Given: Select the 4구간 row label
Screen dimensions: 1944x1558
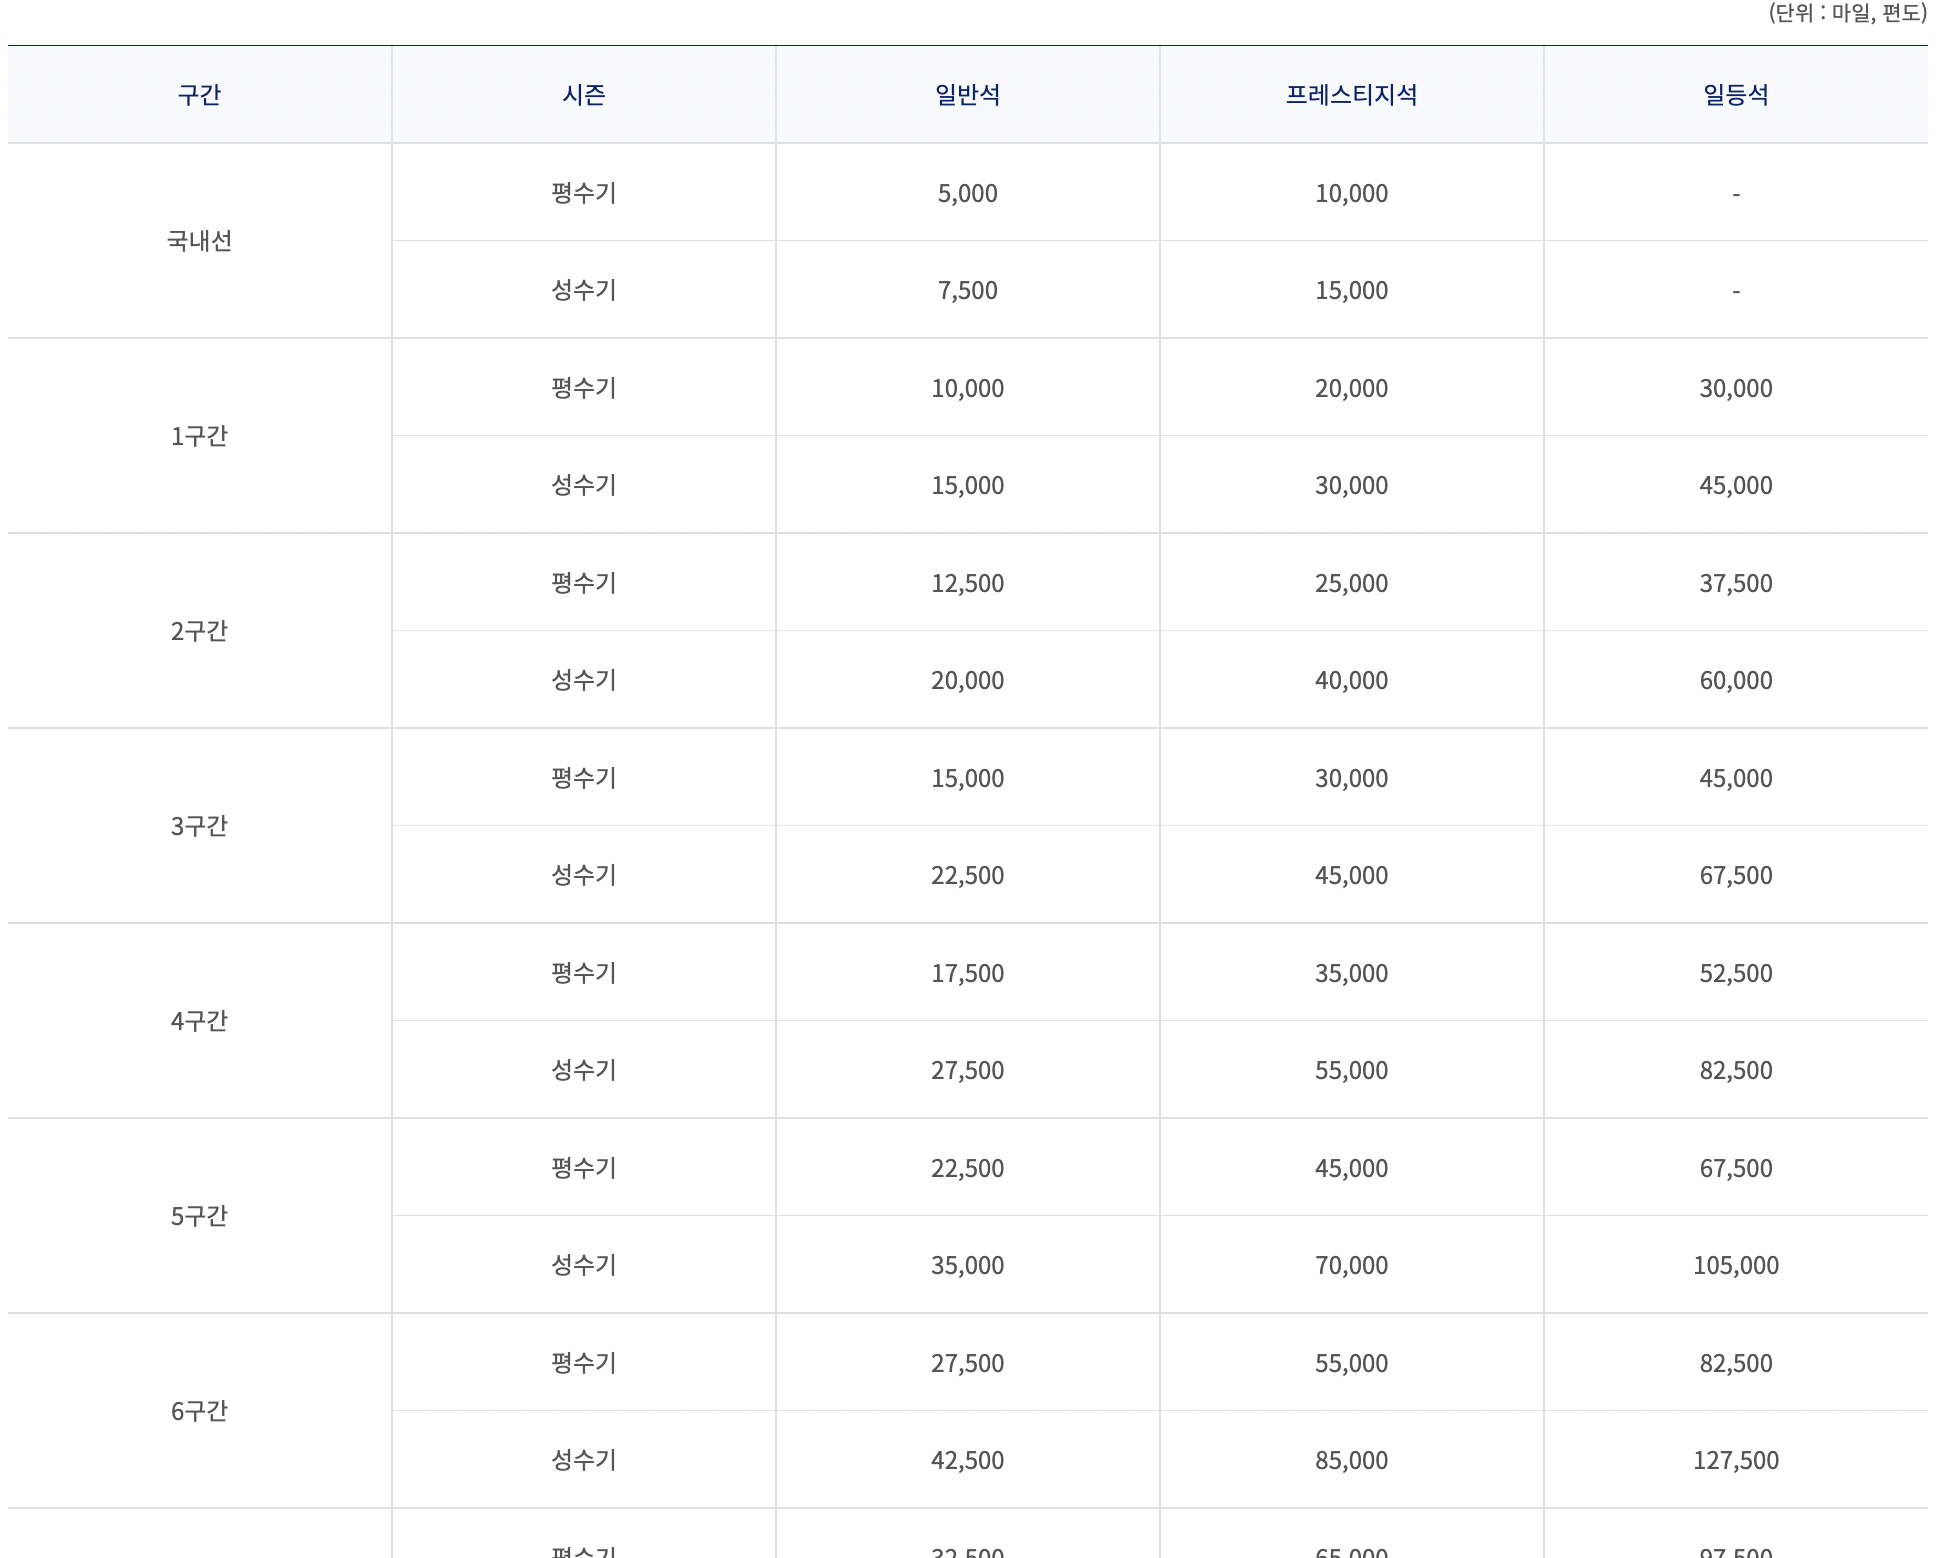Looking at the screenshot, I should pos(199,1021).
